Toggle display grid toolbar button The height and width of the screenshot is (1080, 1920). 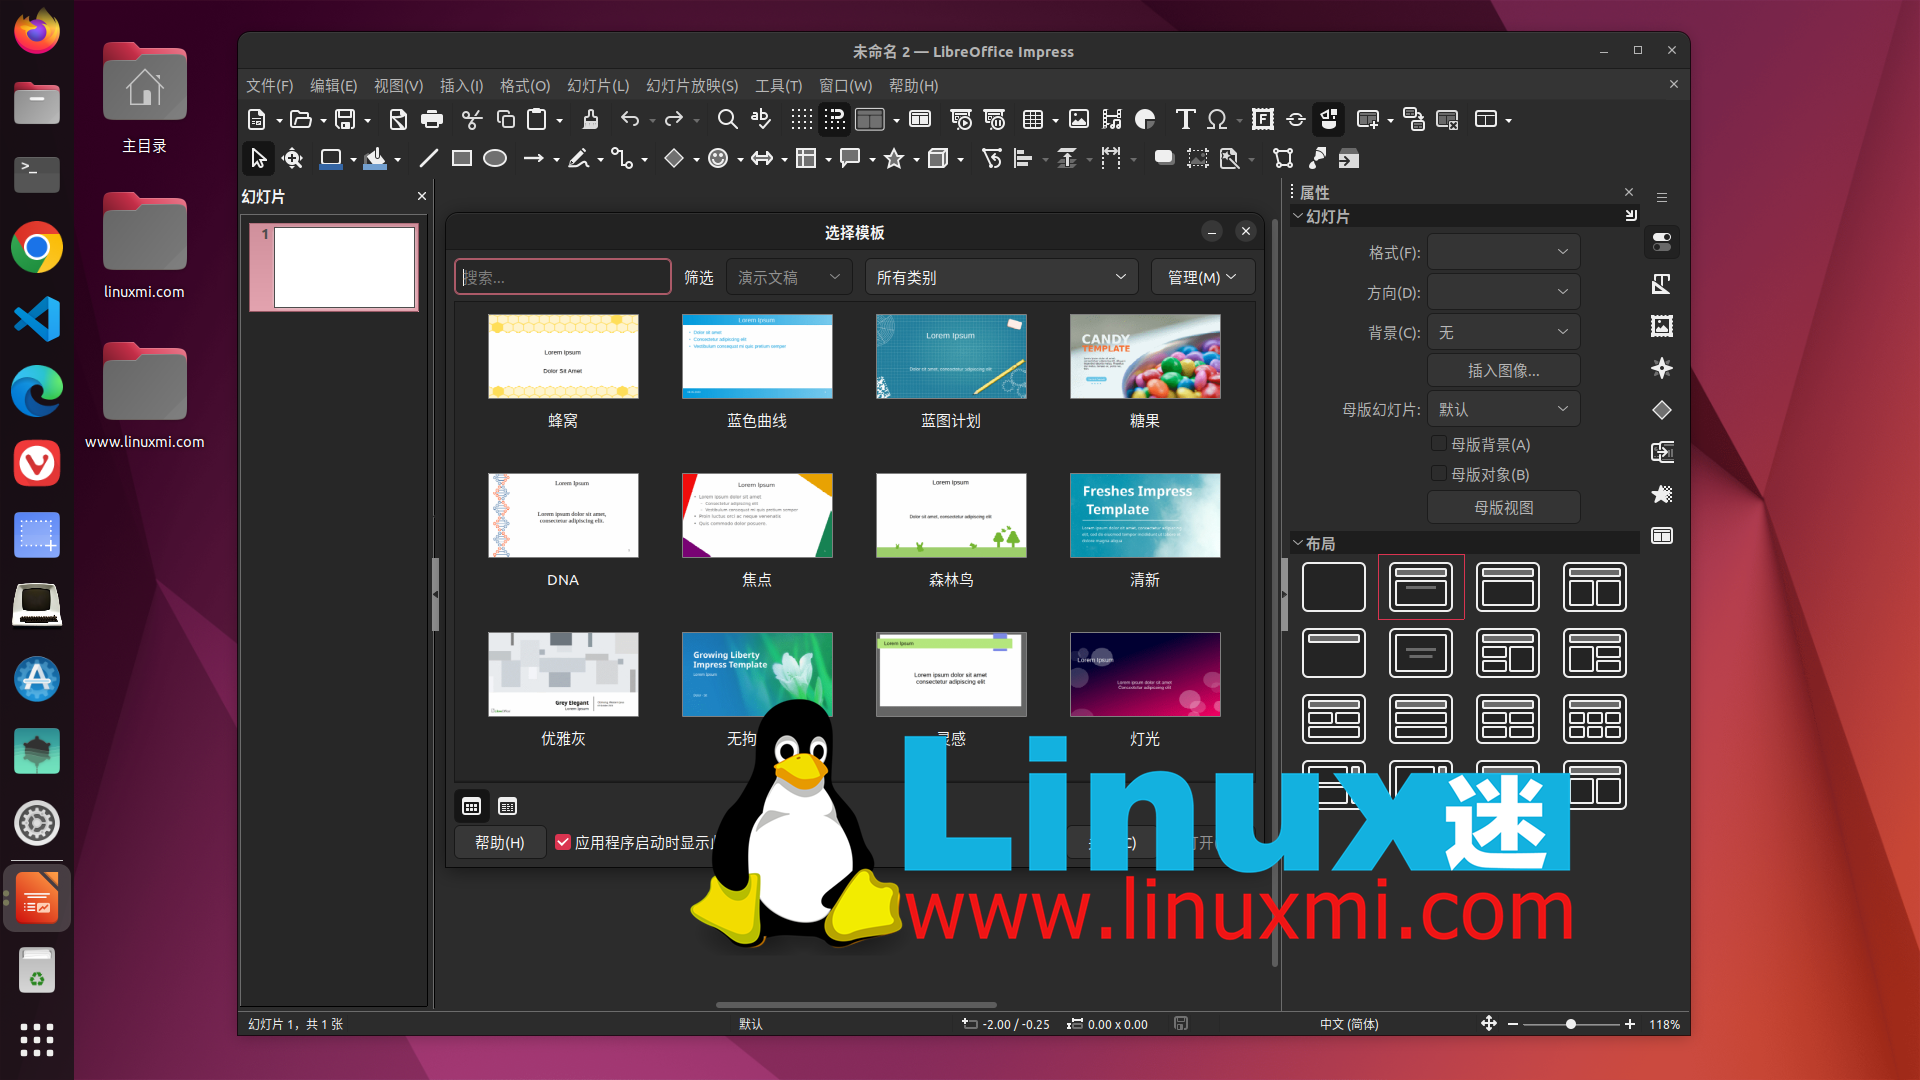tap(802, 120)
